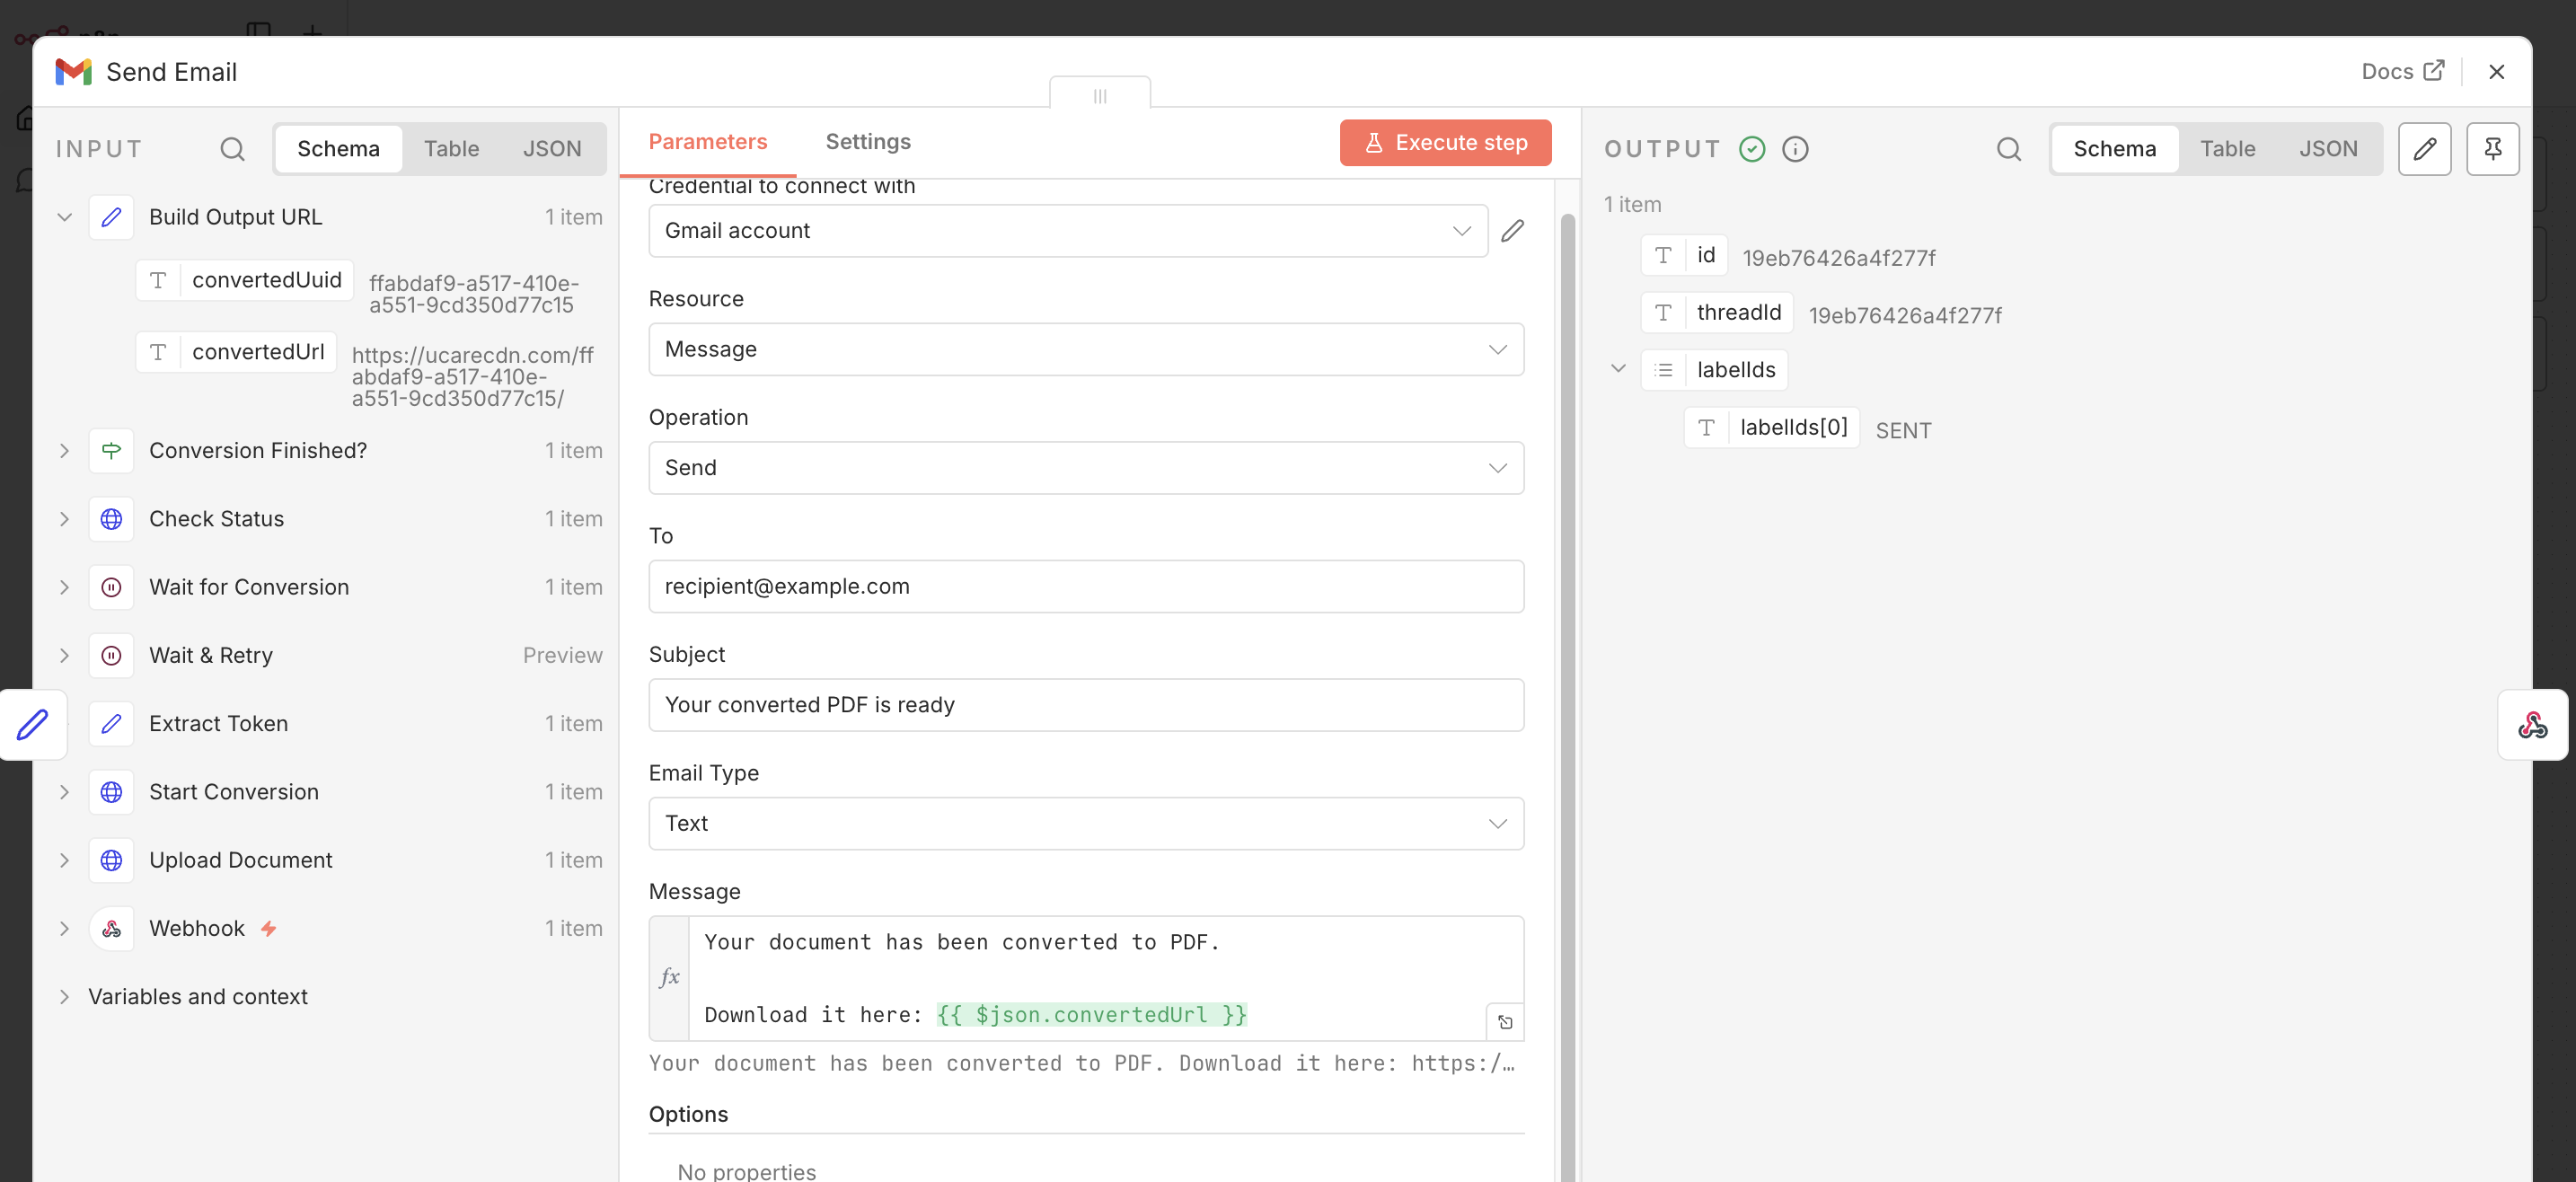Expand the Wait & Retry node
Screen dimensions: 2576x1182
pos(64,655)
